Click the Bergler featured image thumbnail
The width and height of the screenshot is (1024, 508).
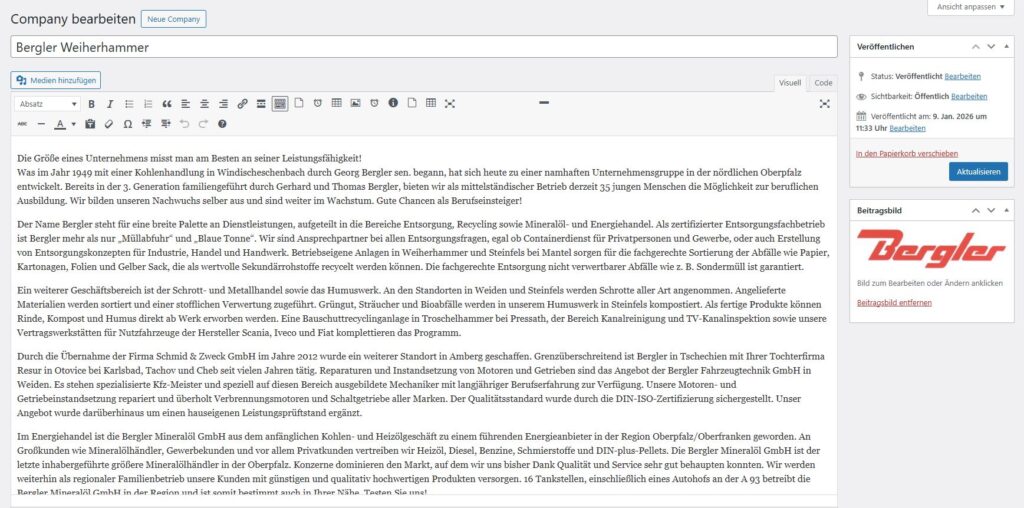(x=916, y=249)
